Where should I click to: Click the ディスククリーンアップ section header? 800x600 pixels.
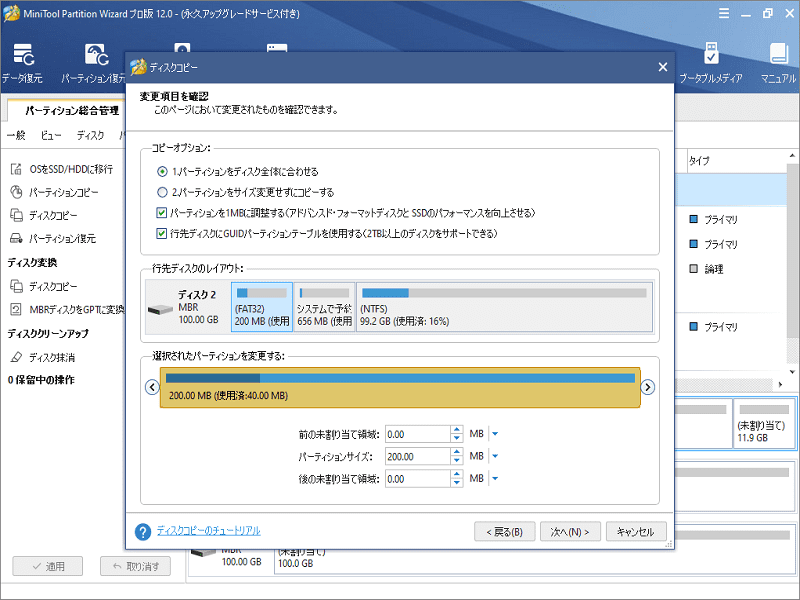[48, 334]
